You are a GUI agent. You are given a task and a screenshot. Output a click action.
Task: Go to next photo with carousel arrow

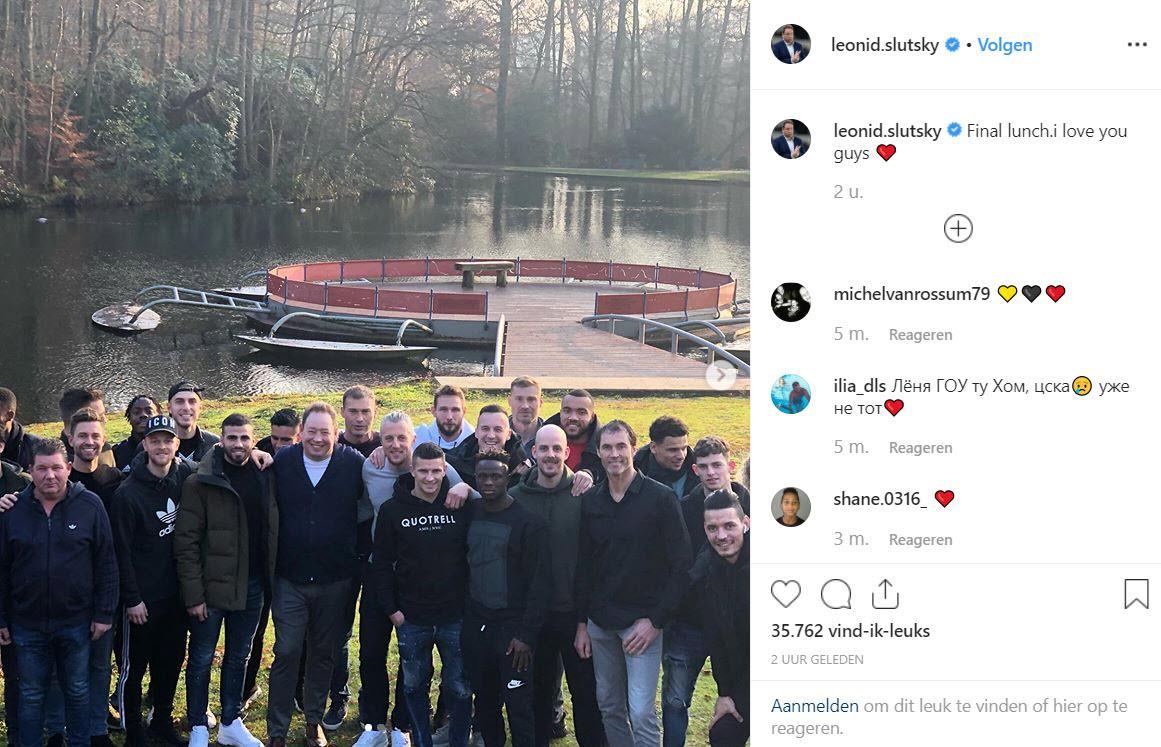[720, 375]
